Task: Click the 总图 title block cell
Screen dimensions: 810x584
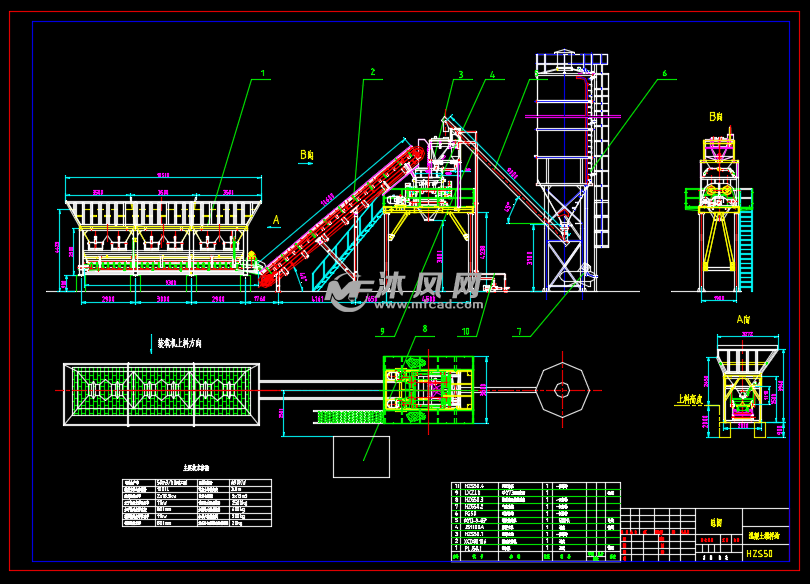Action: [719, 523]
